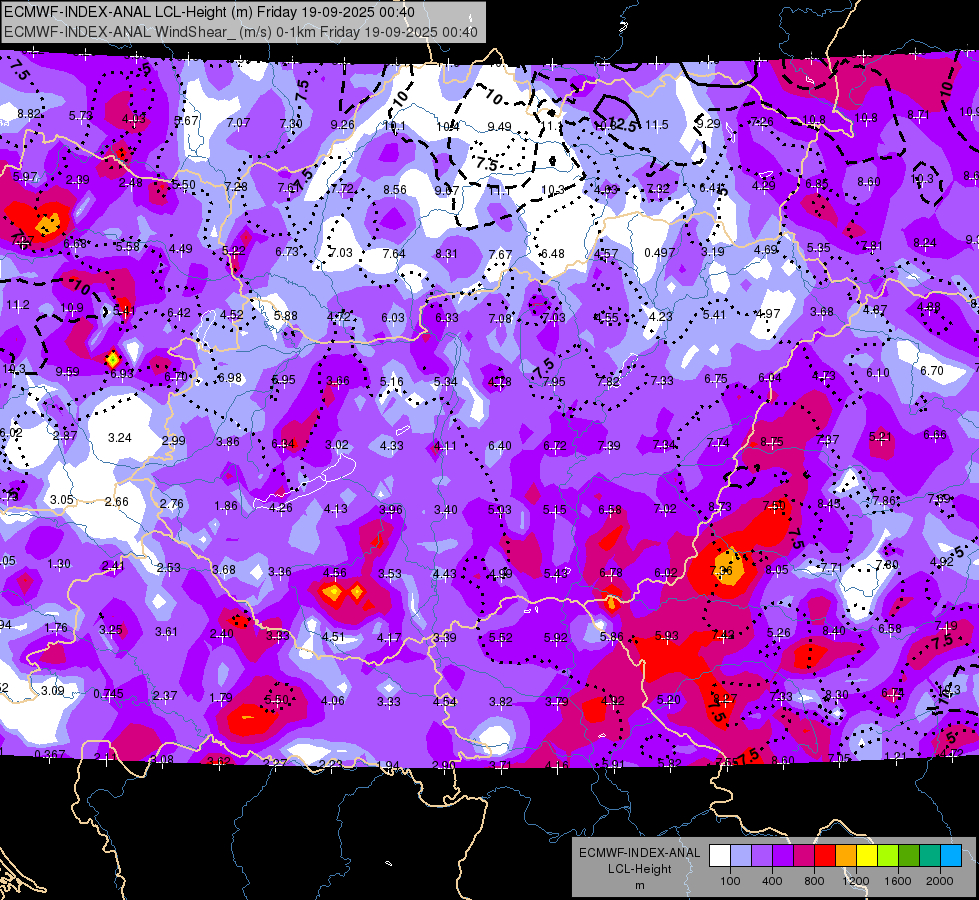This screenshot has height=900, width=979.
Task: Click the grid value 3.24
Action: click(119, 438)
